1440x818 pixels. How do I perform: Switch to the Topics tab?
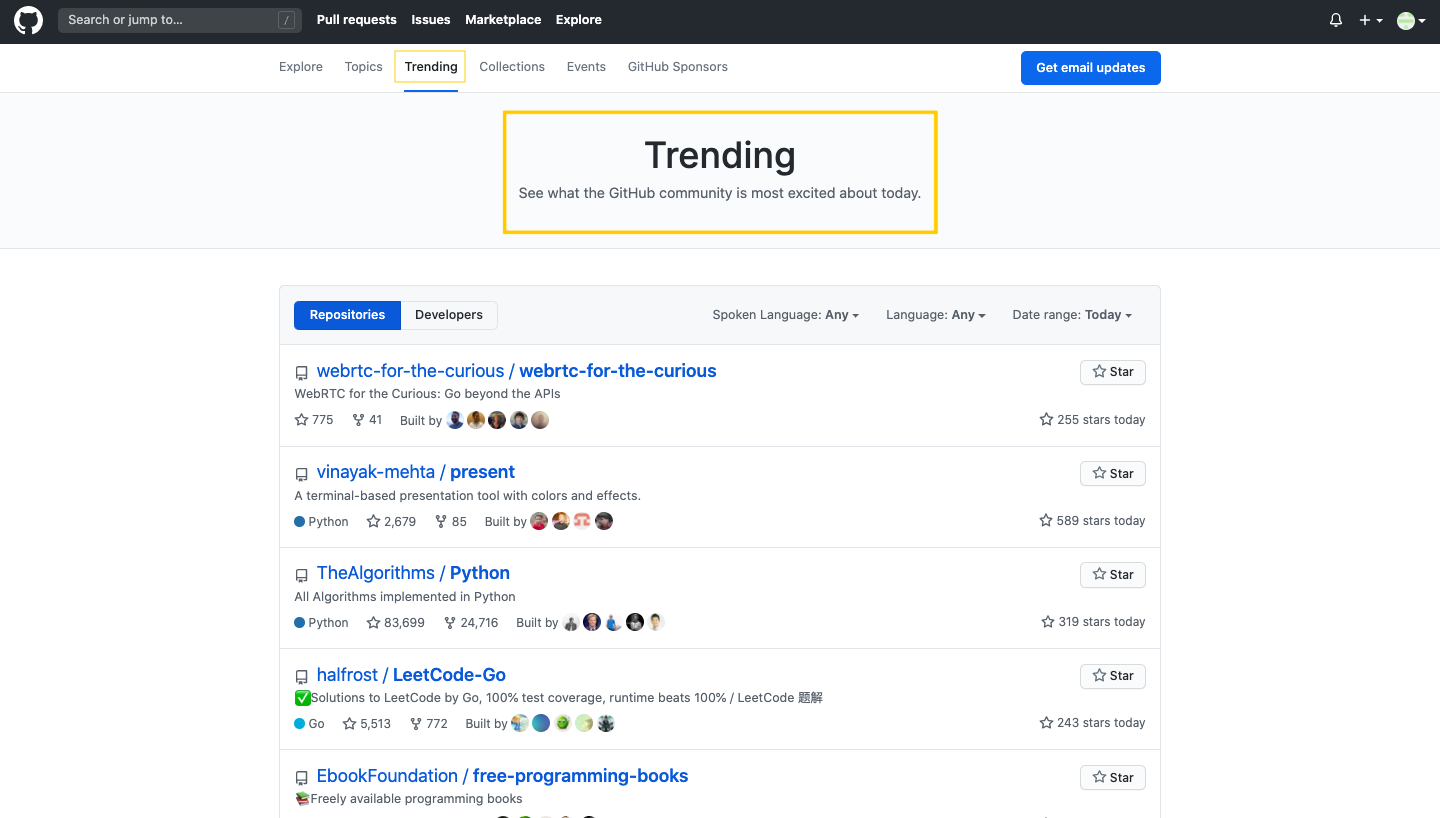(x=363, y=66)
